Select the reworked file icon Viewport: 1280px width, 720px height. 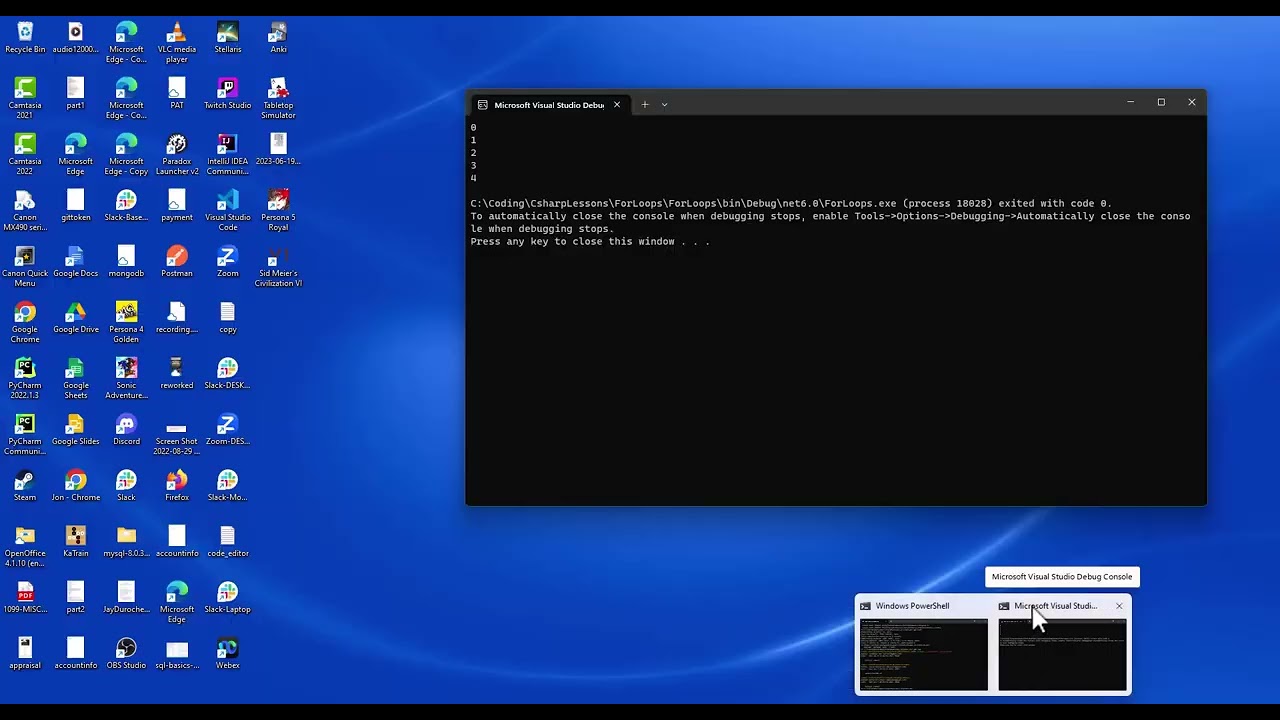tap(177, 374)
